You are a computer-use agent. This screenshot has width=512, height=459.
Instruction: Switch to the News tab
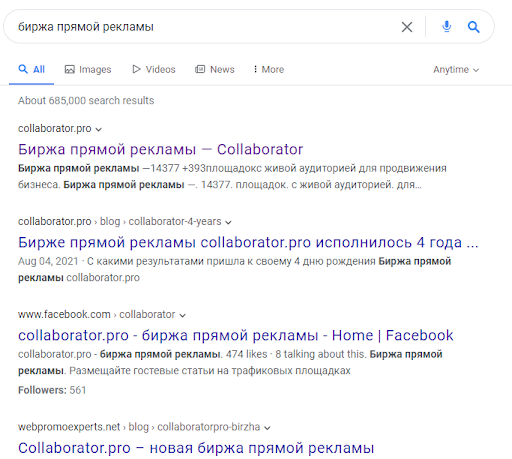[215, 69]
